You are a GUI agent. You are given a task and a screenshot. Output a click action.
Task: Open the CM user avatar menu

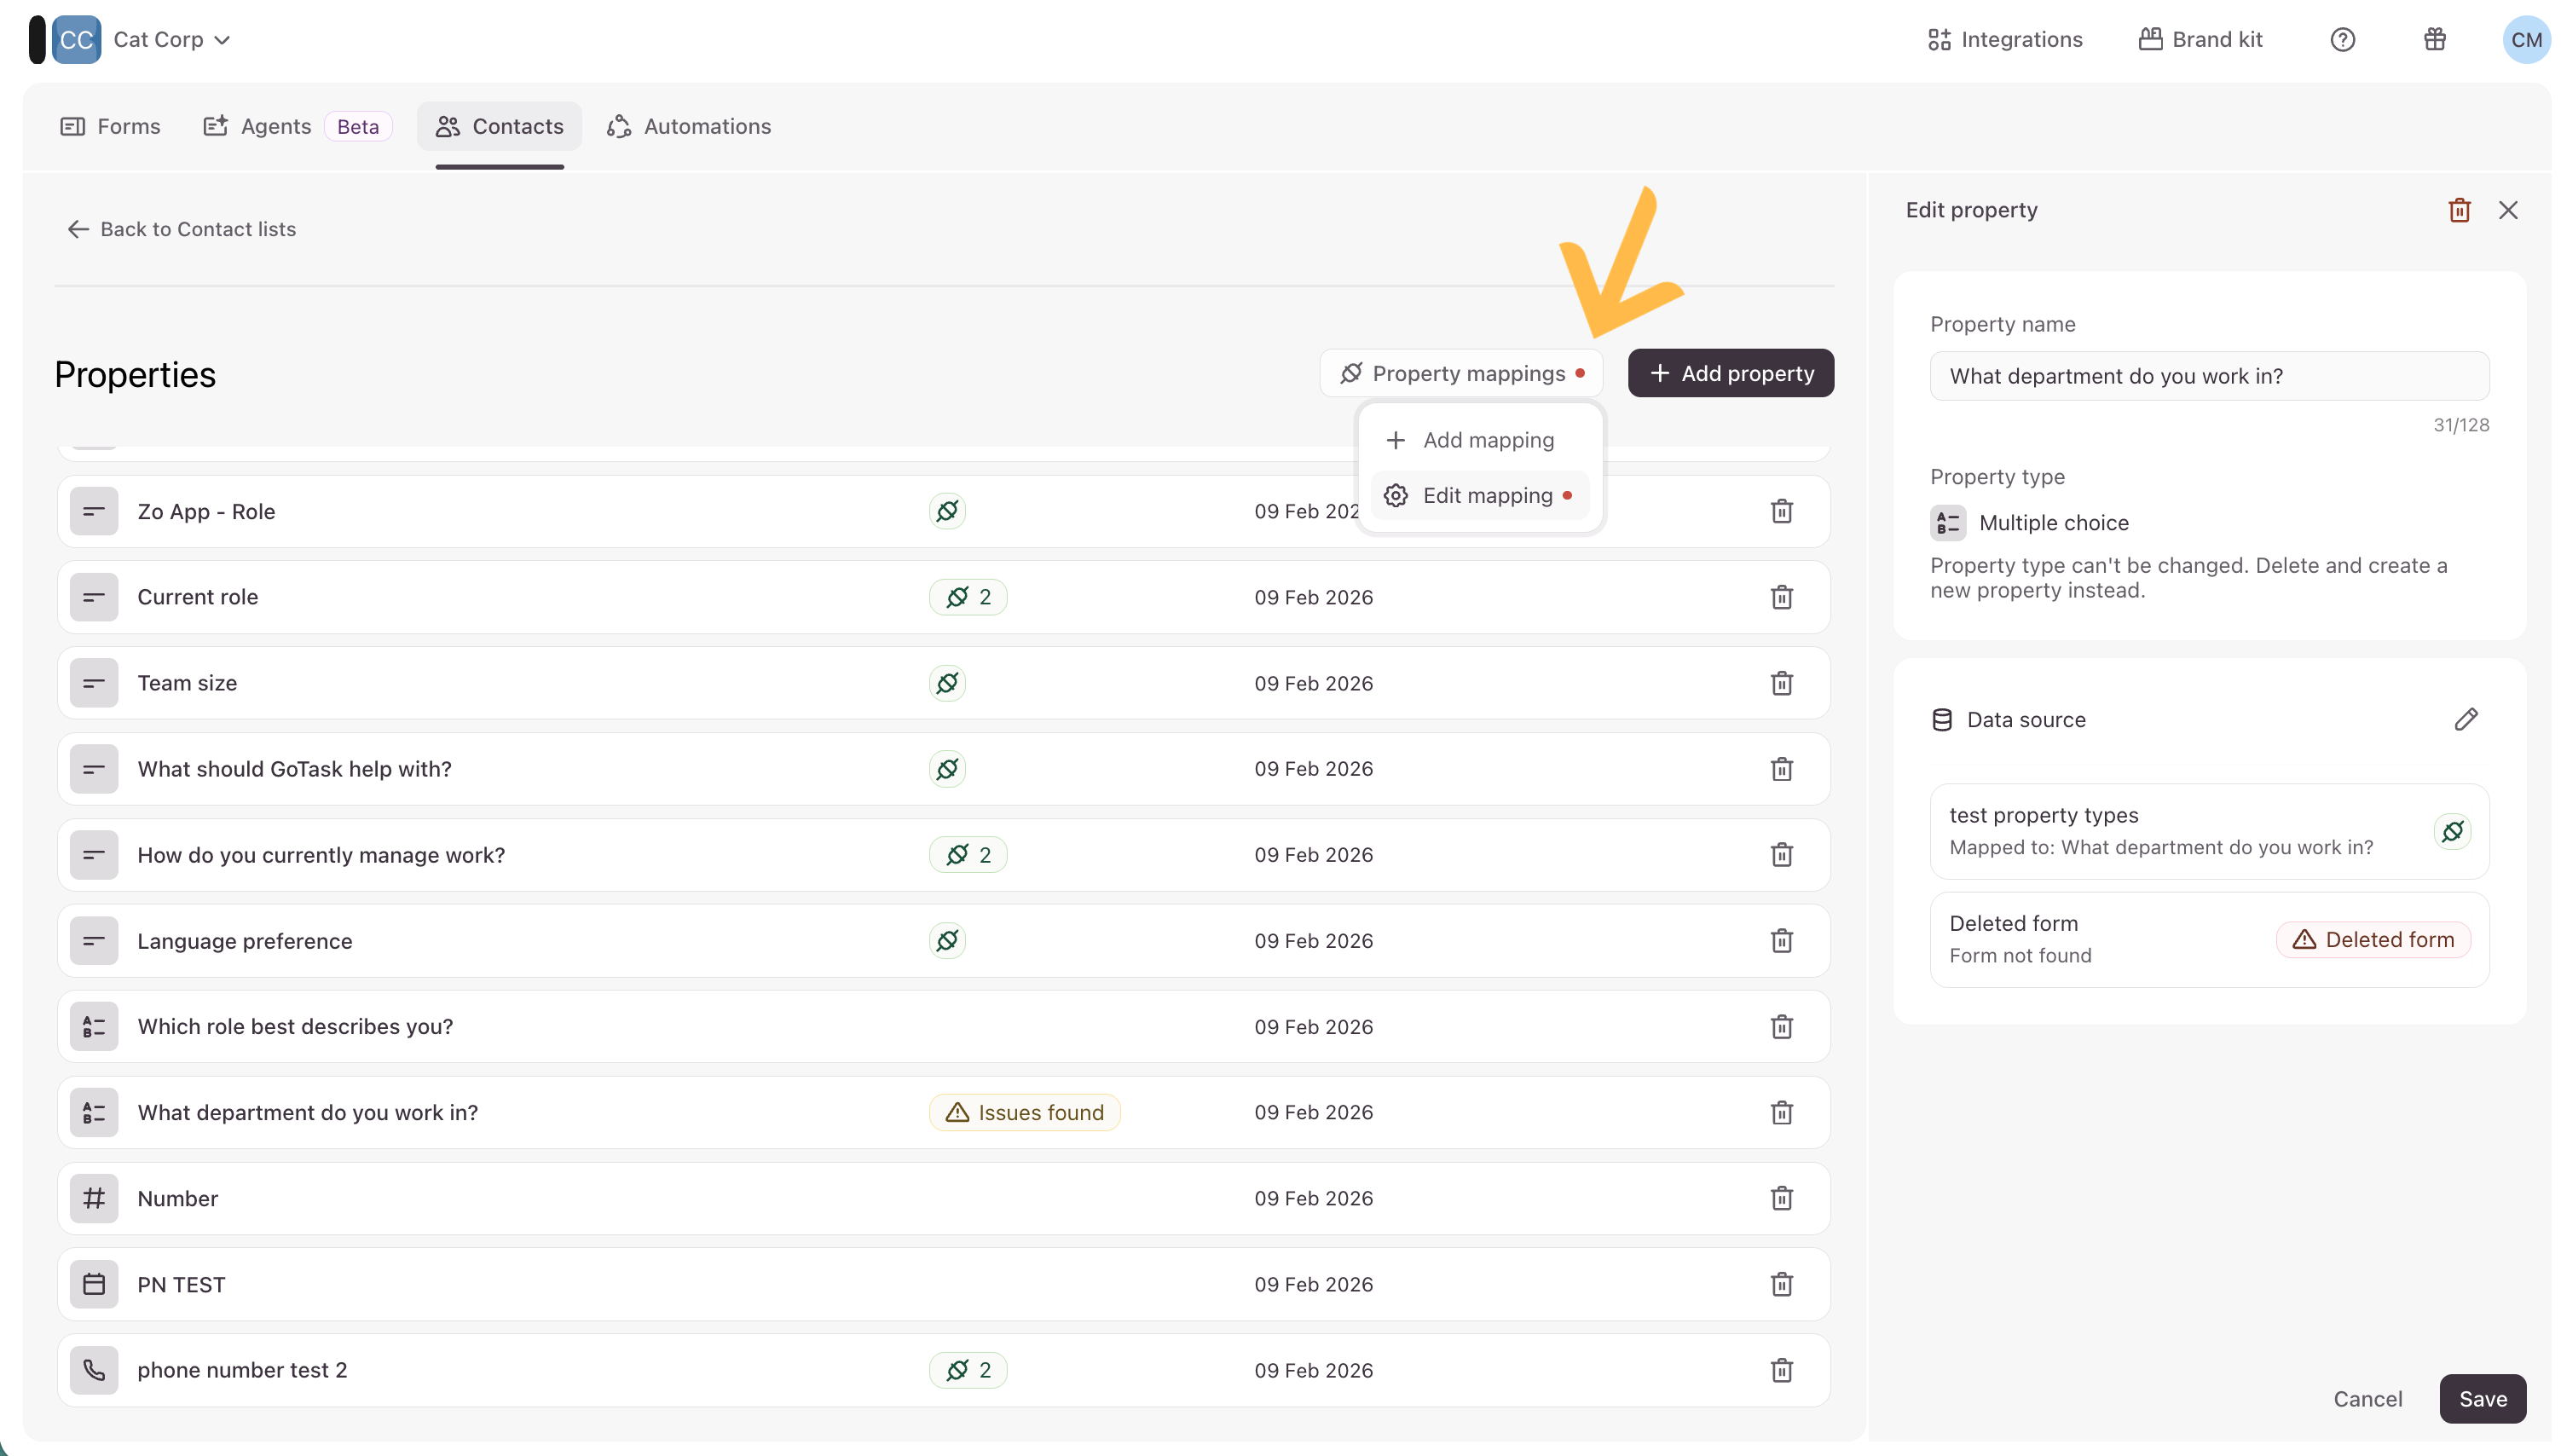click(2525, 39)
